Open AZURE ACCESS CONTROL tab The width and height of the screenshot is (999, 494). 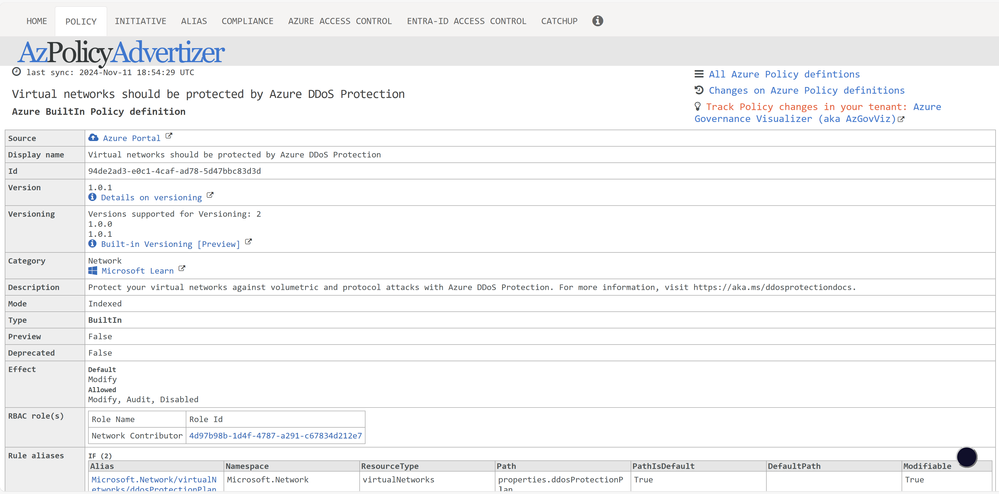point(340,21)
